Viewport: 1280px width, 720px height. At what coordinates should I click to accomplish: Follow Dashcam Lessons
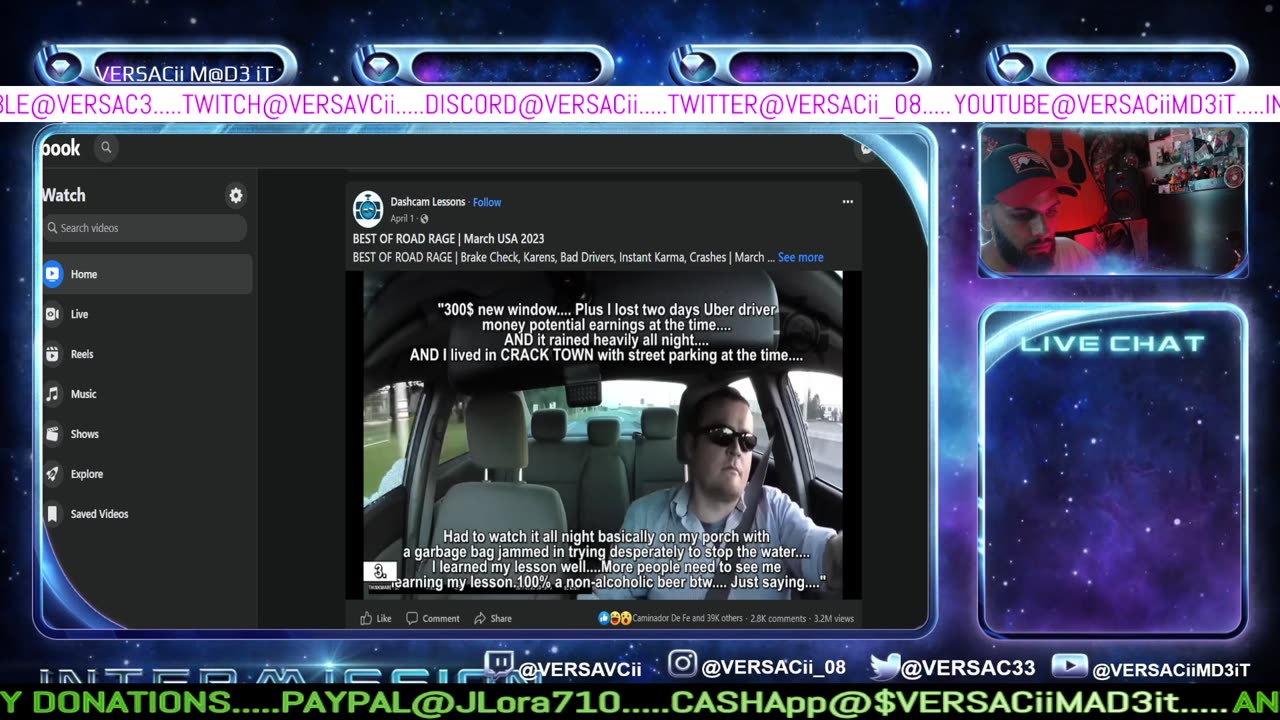(x=487, y=202)
